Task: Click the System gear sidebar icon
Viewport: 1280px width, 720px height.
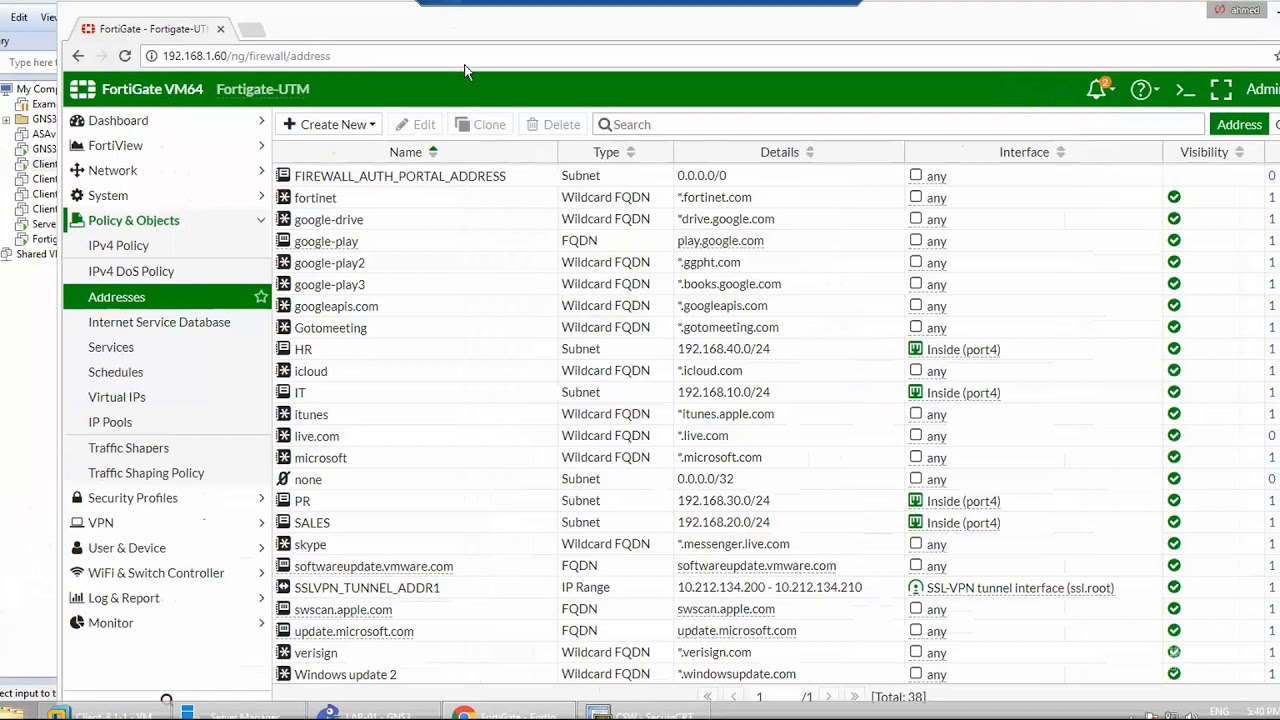Action: coord(77,195)
